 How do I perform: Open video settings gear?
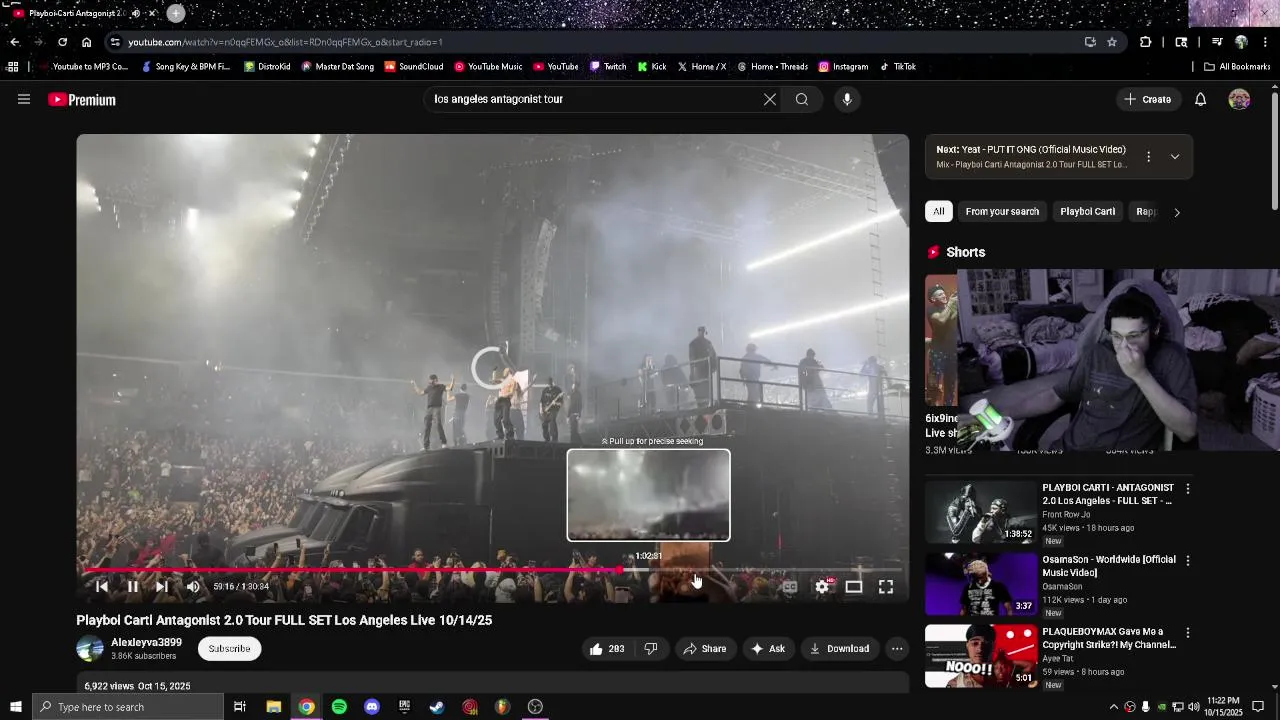822,587
